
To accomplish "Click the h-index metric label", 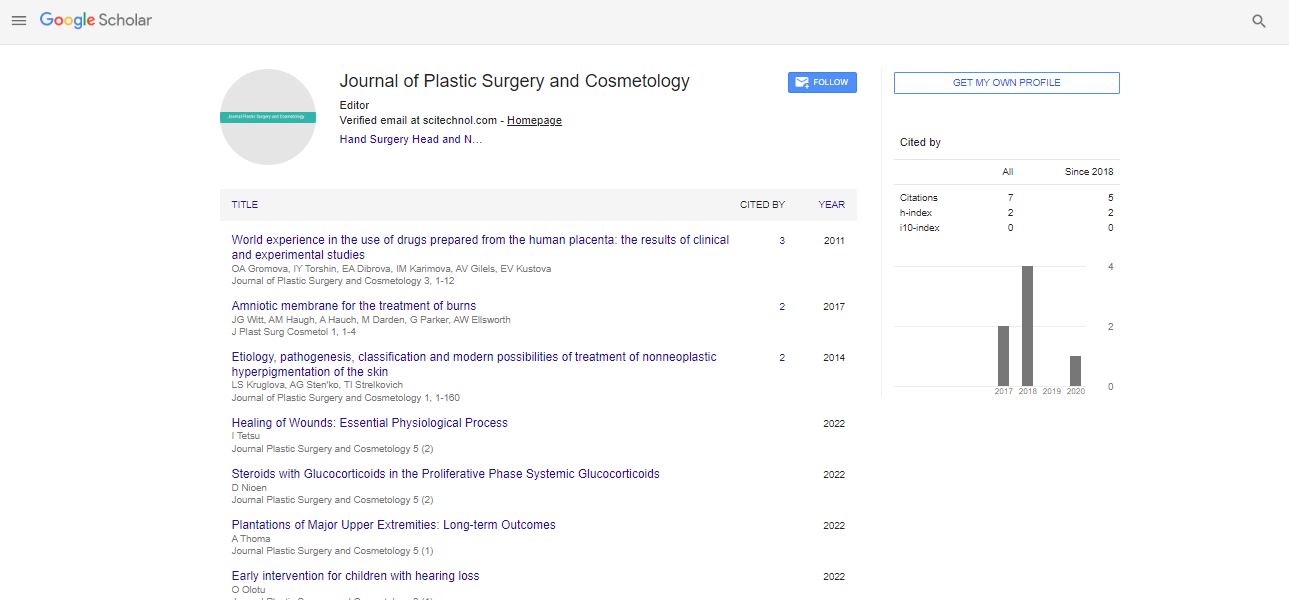I will point(916,213).
